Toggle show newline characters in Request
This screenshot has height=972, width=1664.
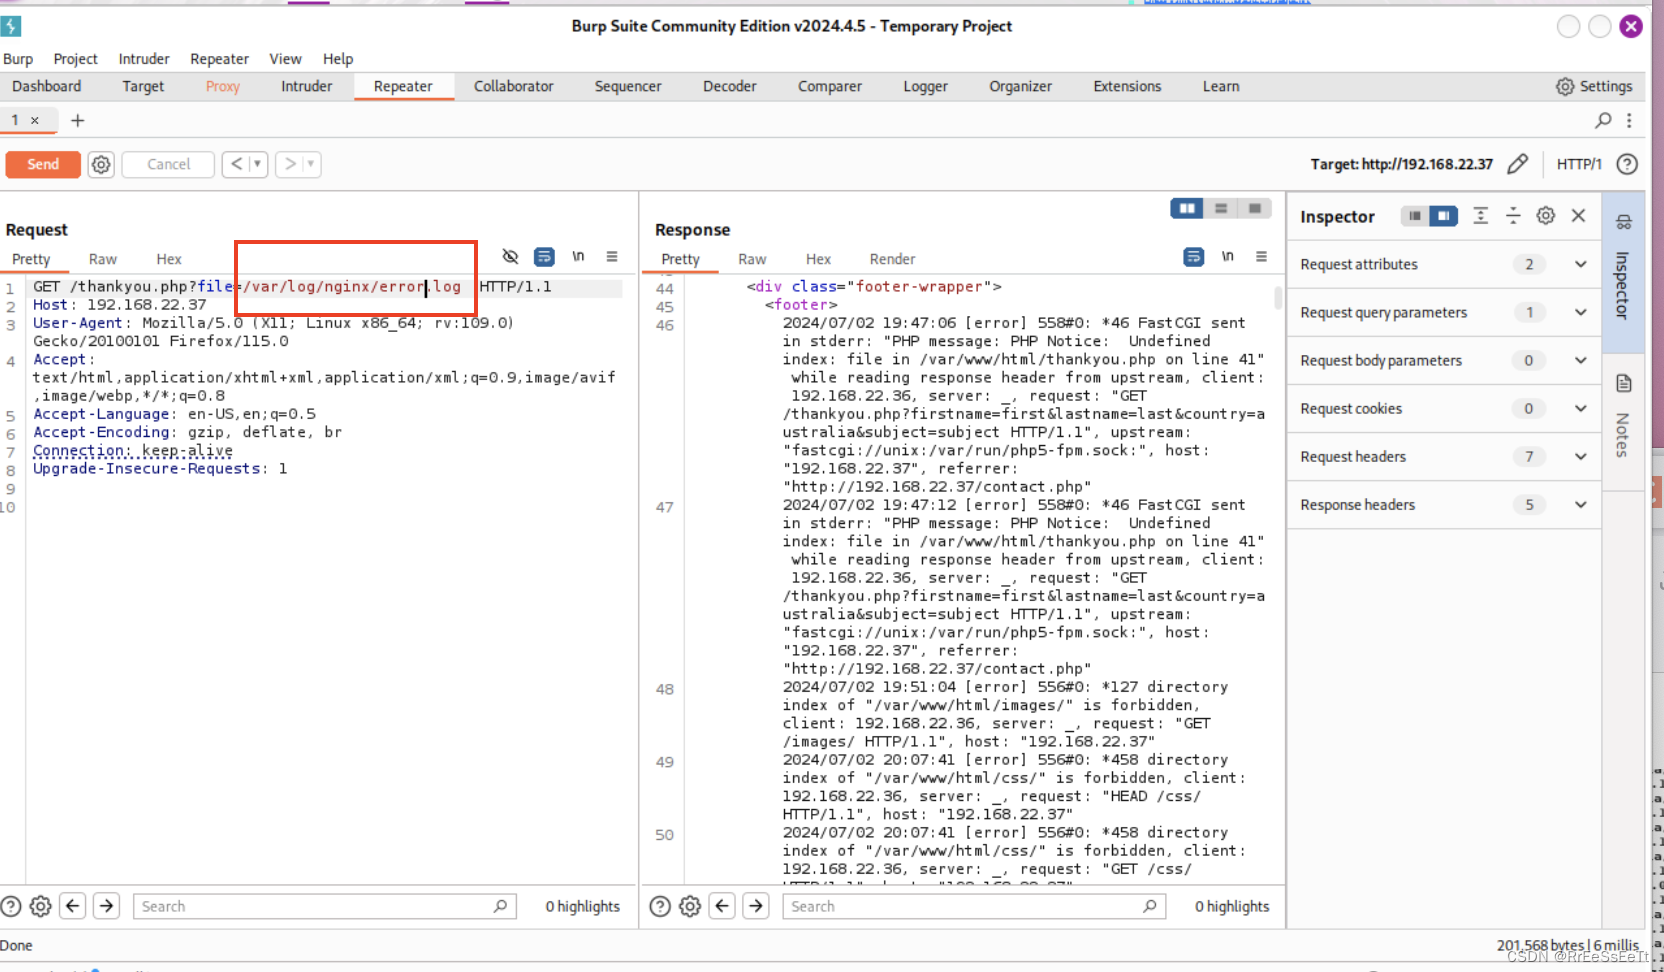point(578,257)
